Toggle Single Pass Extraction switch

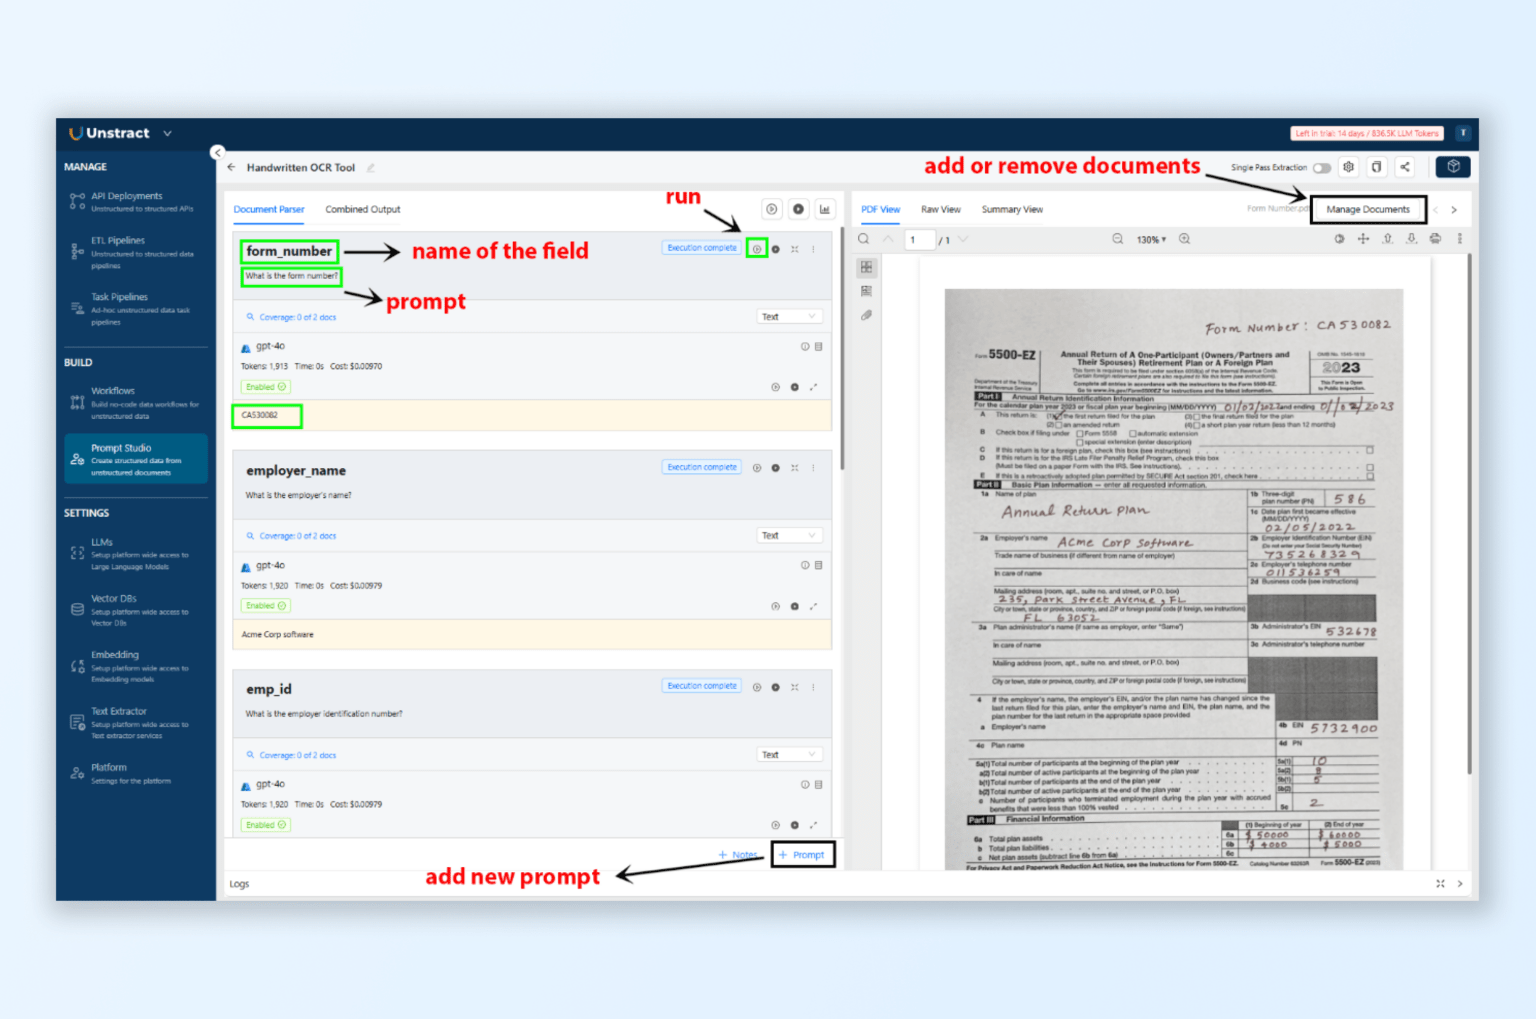[1321, 168]
